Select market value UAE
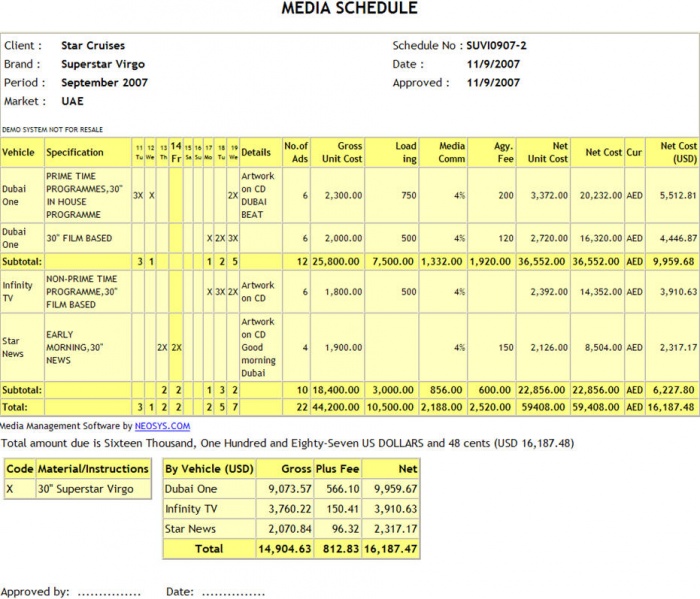This screenshot has height=599, width=700. pos(72,101)
